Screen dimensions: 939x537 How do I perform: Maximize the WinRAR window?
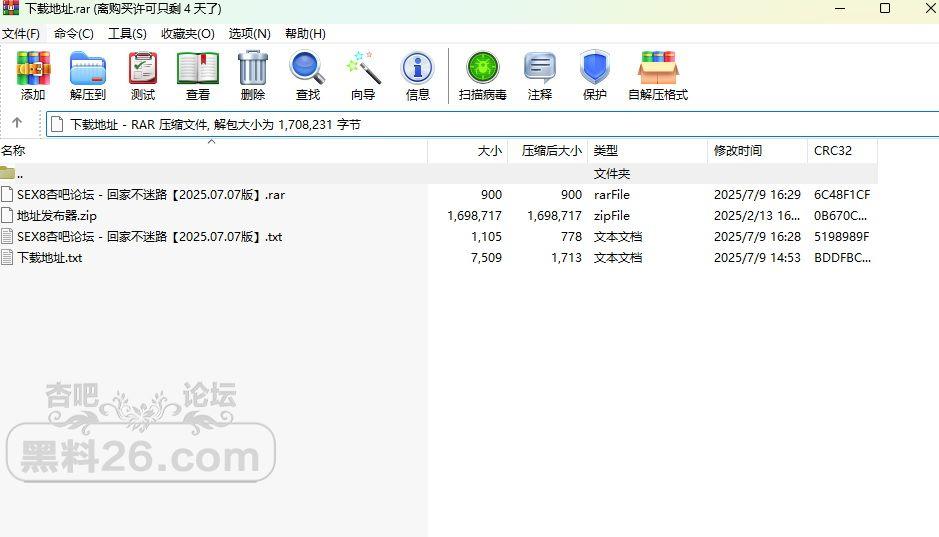(x=885, y=8)
